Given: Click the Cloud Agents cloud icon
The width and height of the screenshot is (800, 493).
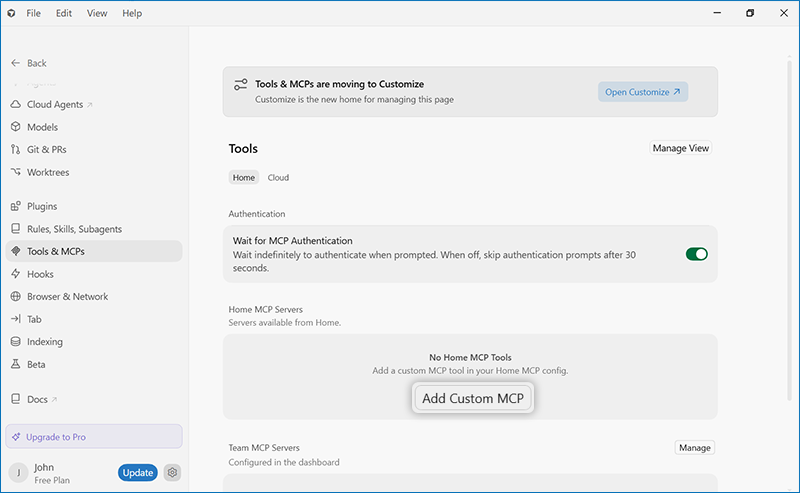Looking at the screenshot, I should (x=16, y=104).
